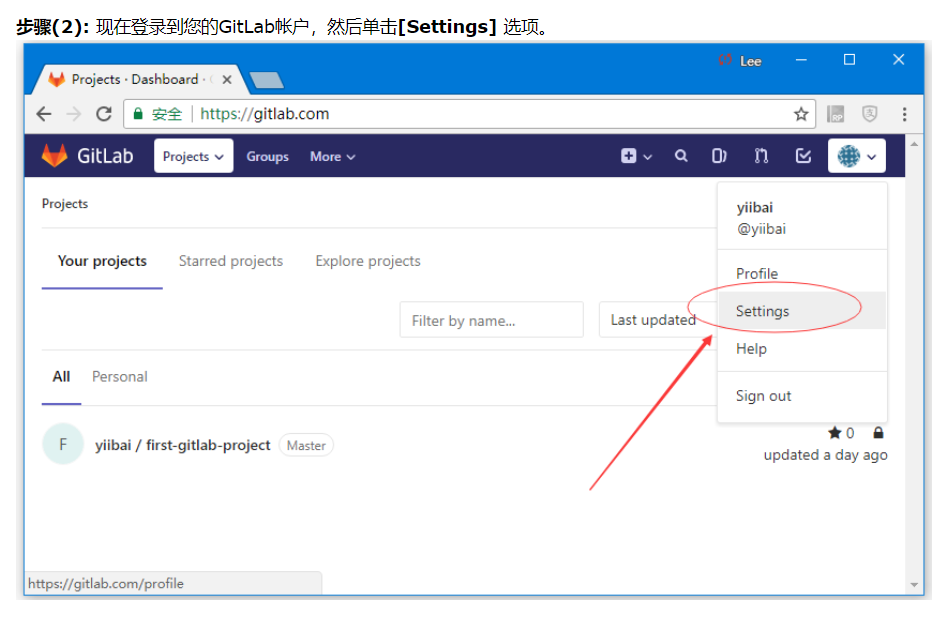Close the Projects Dashboard tab
The image size is (940, 618).
(x=227, y=80)
